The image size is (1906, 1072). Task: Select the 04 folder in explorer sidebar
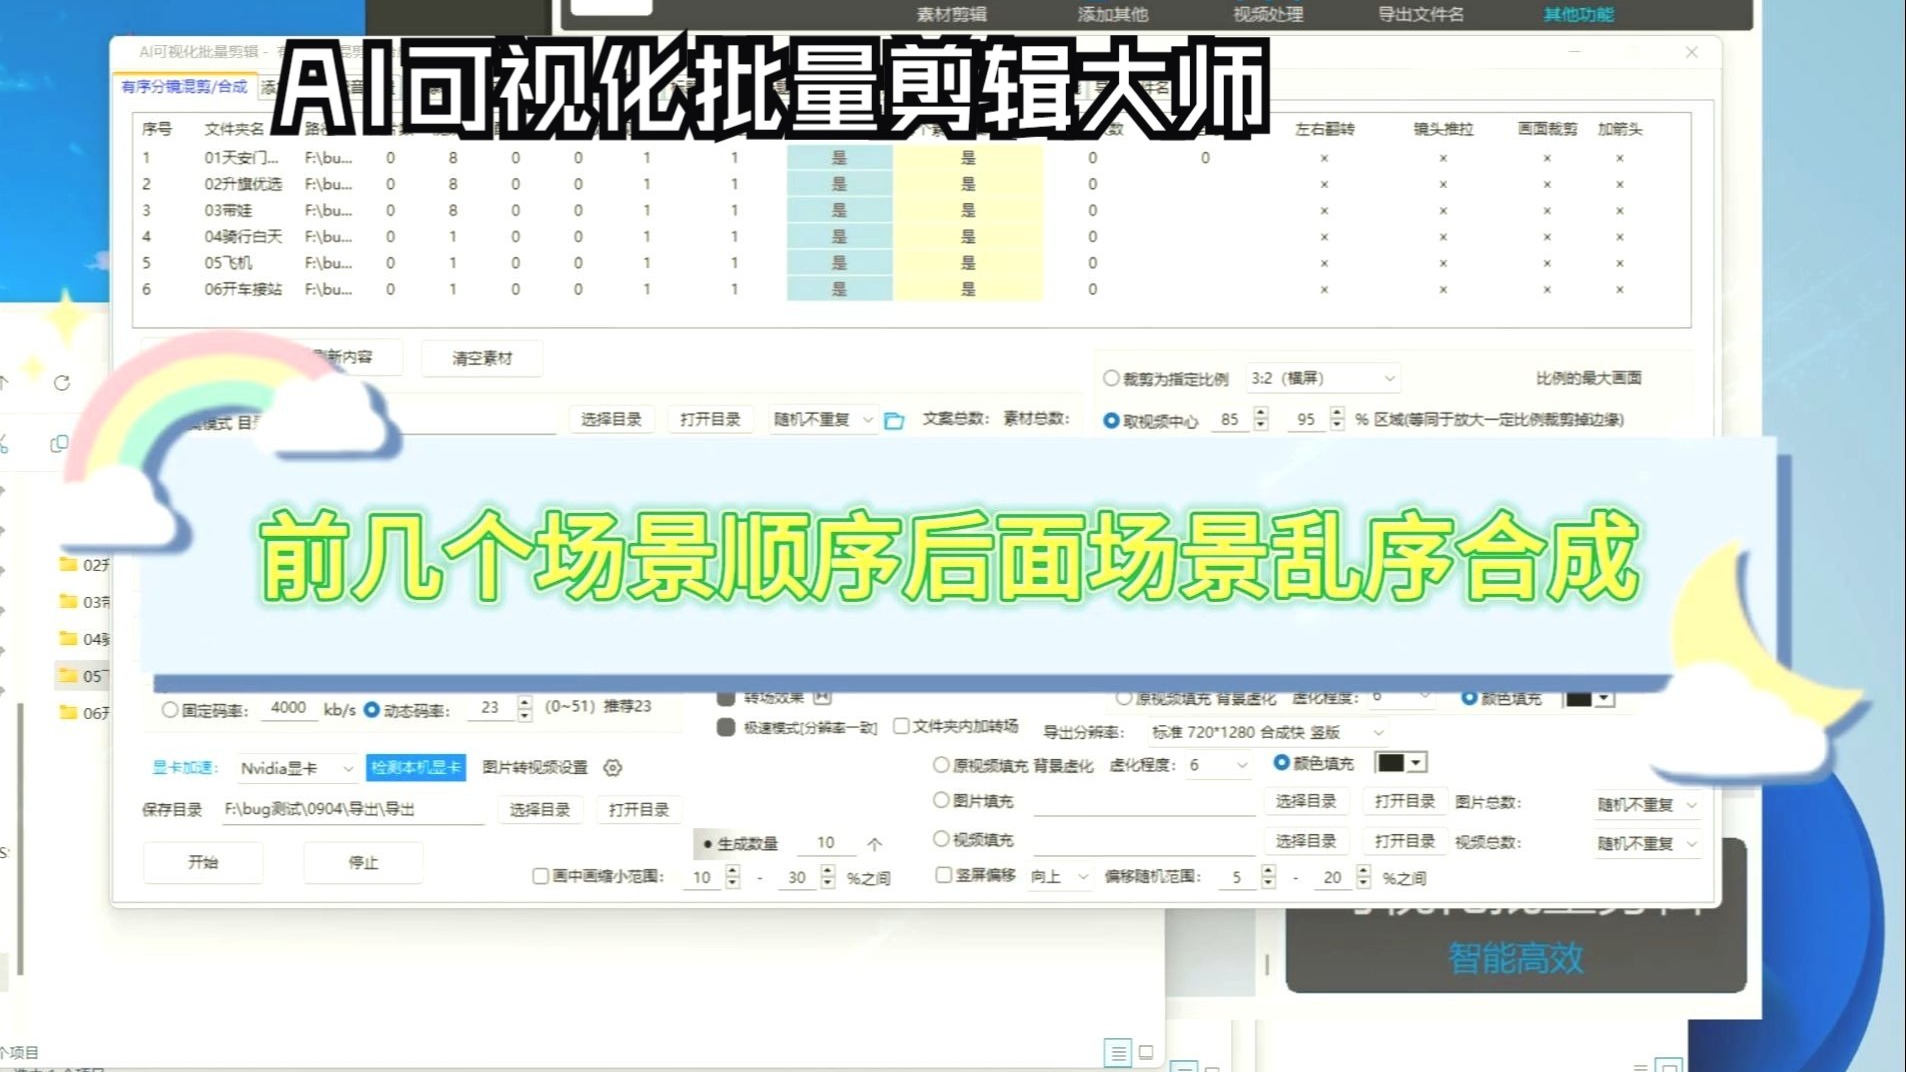pyautogui.click(x=84, y=639)
